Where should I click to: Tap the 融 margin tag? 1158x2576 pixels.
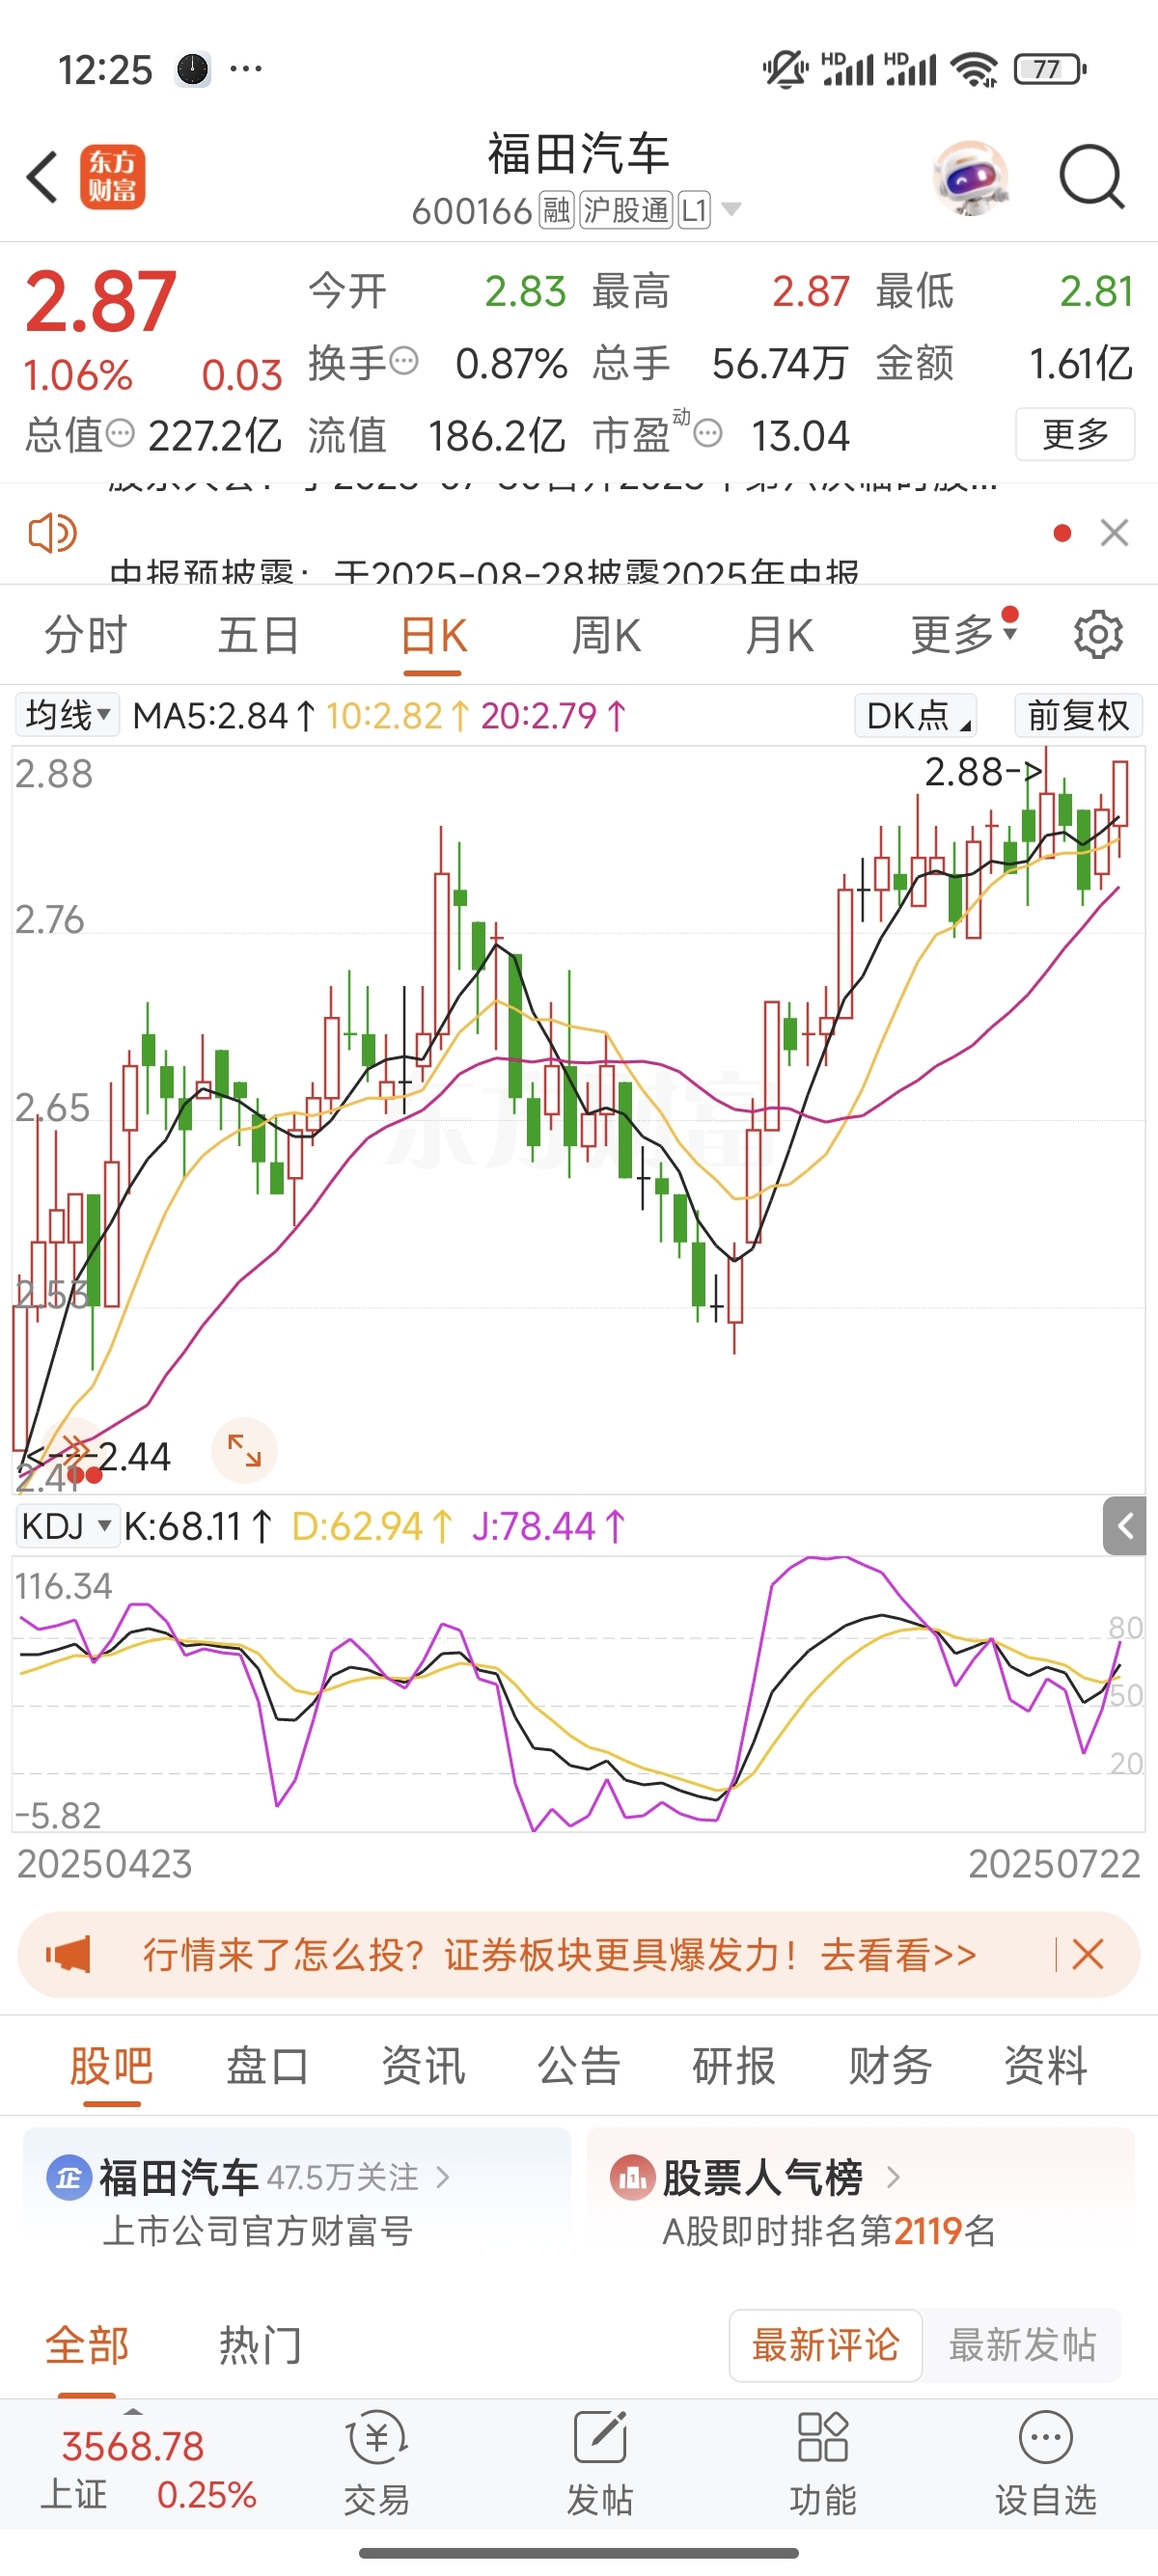point(556,211)
